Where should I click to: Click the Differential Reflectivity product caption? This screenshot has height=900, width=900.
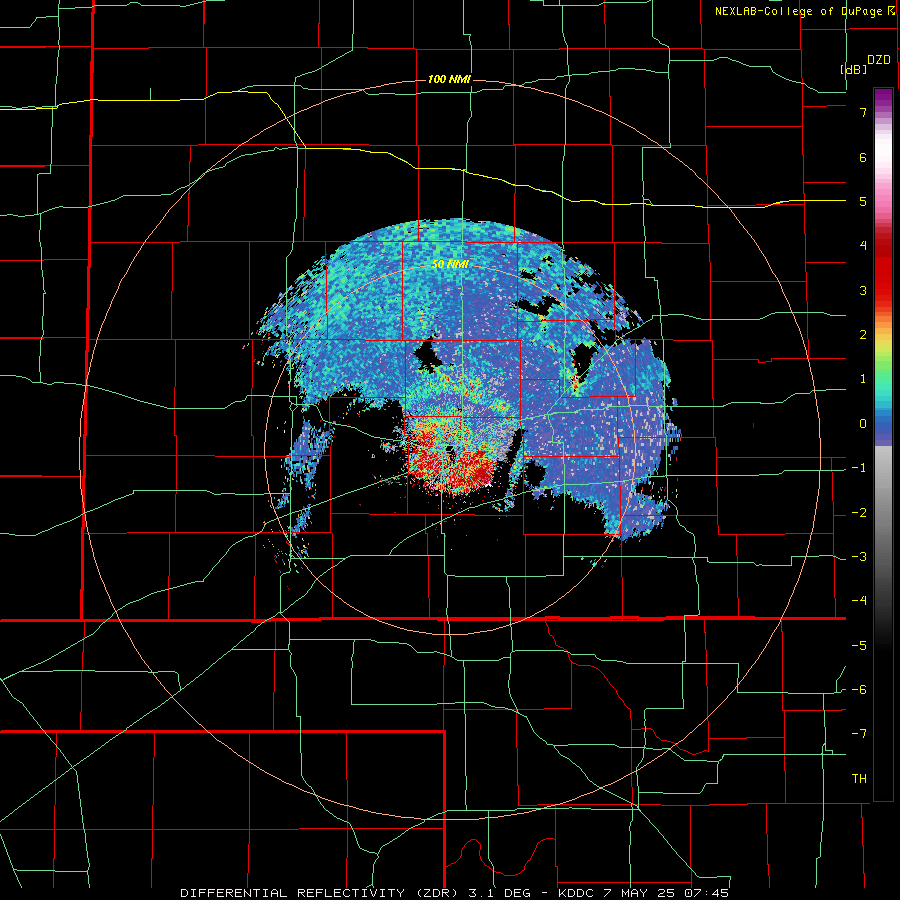455,893
